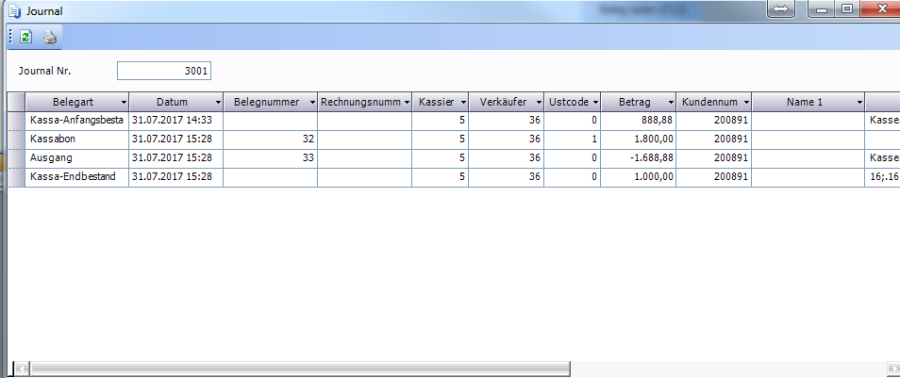Click the printer icon in toolbar

coord(50,37)
